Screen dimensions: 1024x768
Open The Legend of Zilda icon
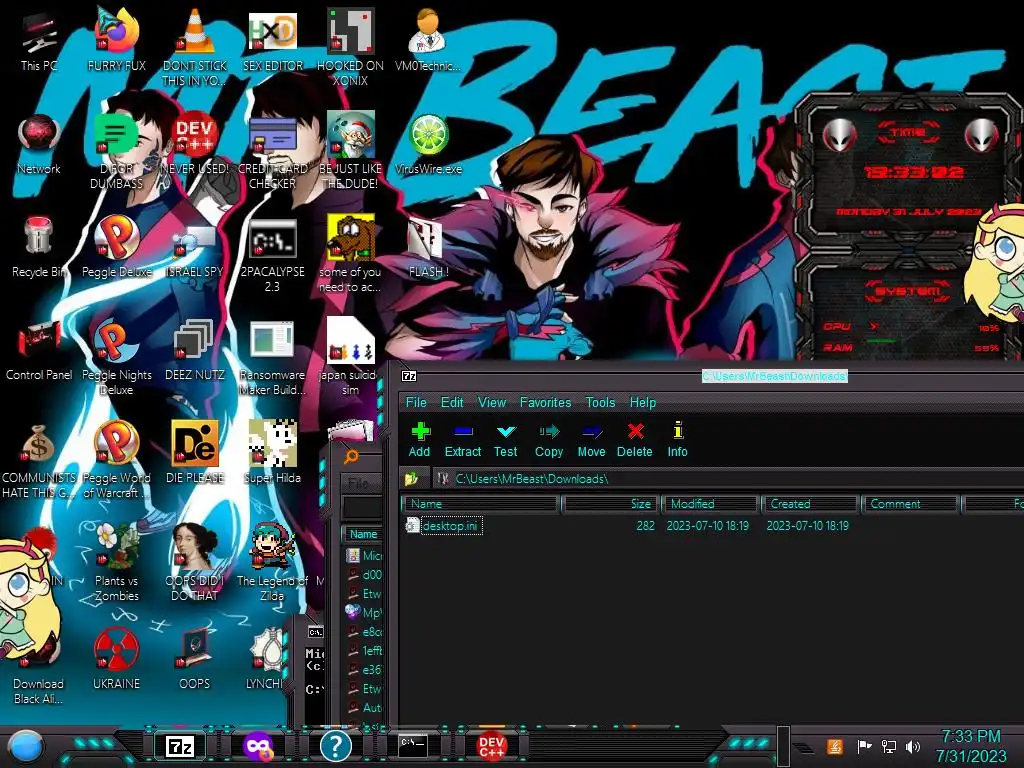[x=273, y=562]
